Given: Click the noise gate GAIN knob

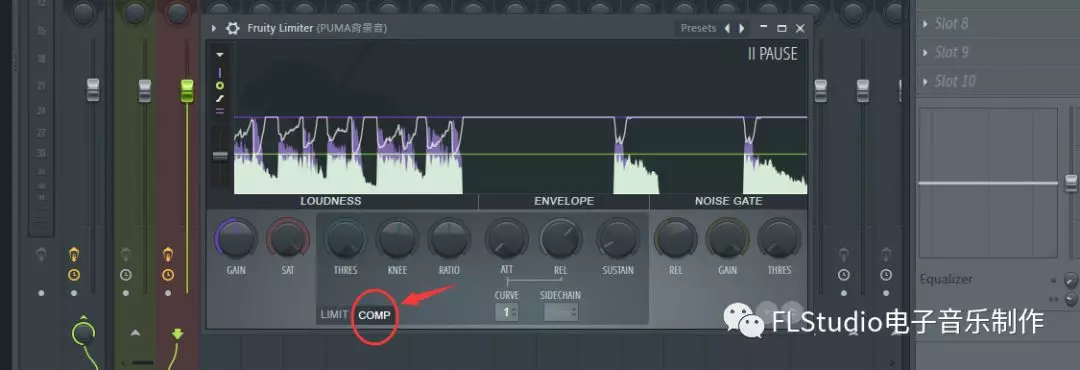Looking at the screenshot, I should [727, 238].
